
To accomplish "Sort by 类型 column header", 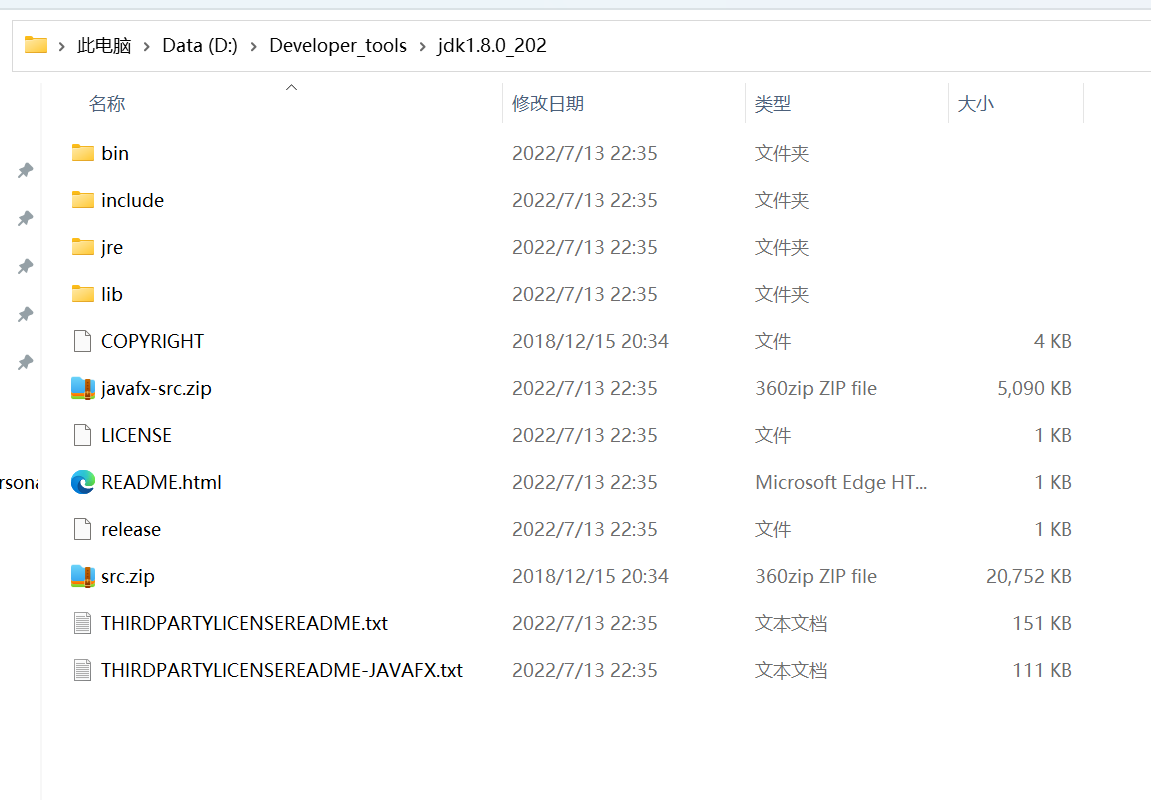I will [x=773, y=103].
